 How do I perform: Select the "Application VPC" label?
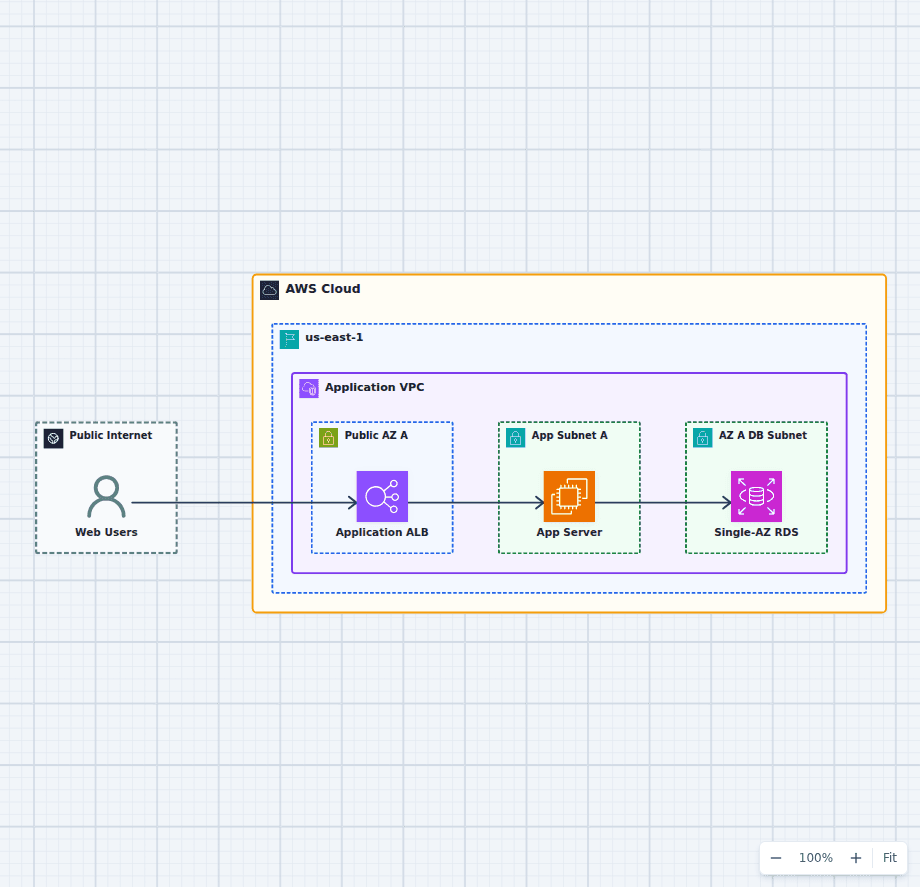pyautogui.click(x=374, y=387)
